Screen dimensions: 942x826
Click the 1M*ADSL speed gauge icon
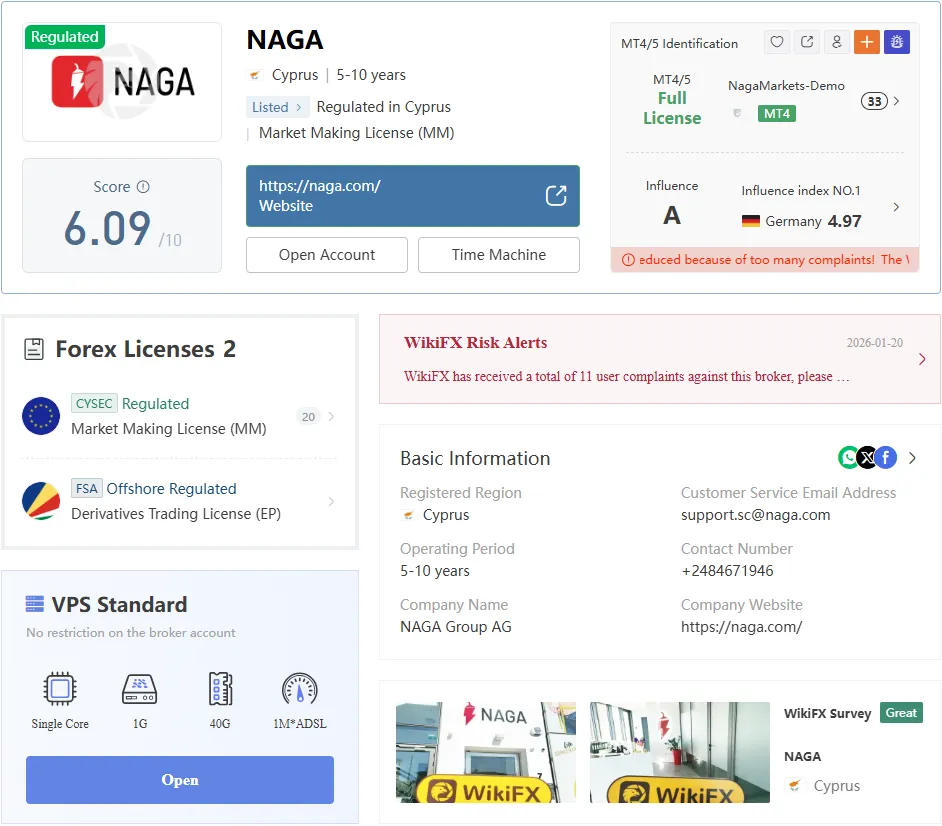click(299, 688)
